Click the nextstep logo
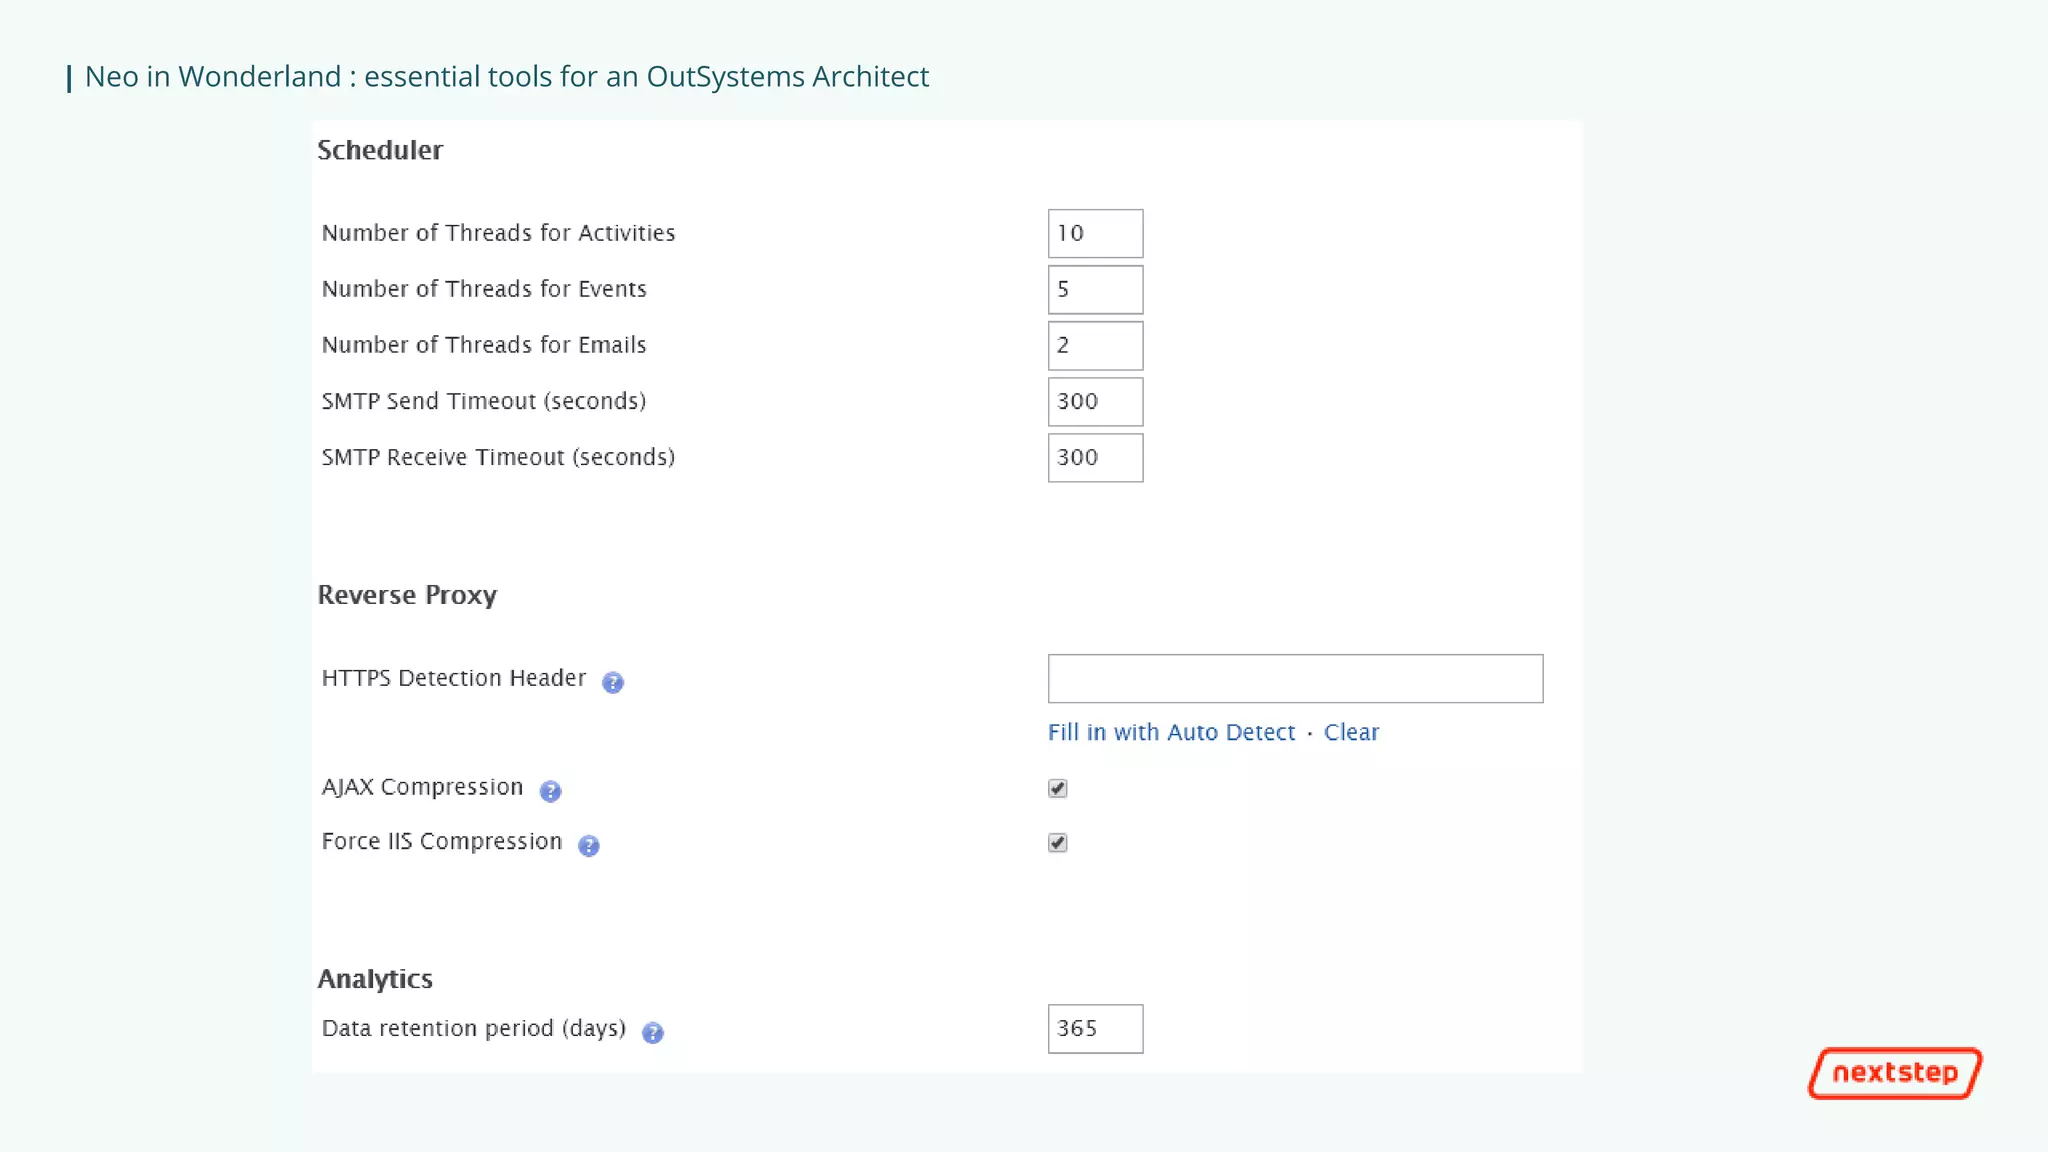This screenshot has width=2048, height=1152. pyautogui.click(x=1894, y=1073)
